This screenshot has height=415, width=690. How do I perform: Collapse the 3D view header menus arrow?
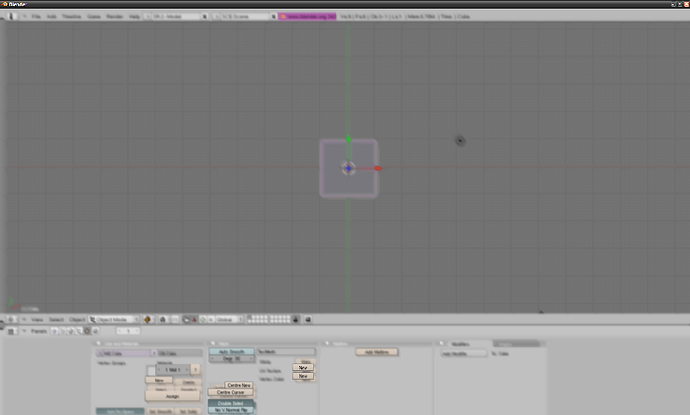[24, 320]
